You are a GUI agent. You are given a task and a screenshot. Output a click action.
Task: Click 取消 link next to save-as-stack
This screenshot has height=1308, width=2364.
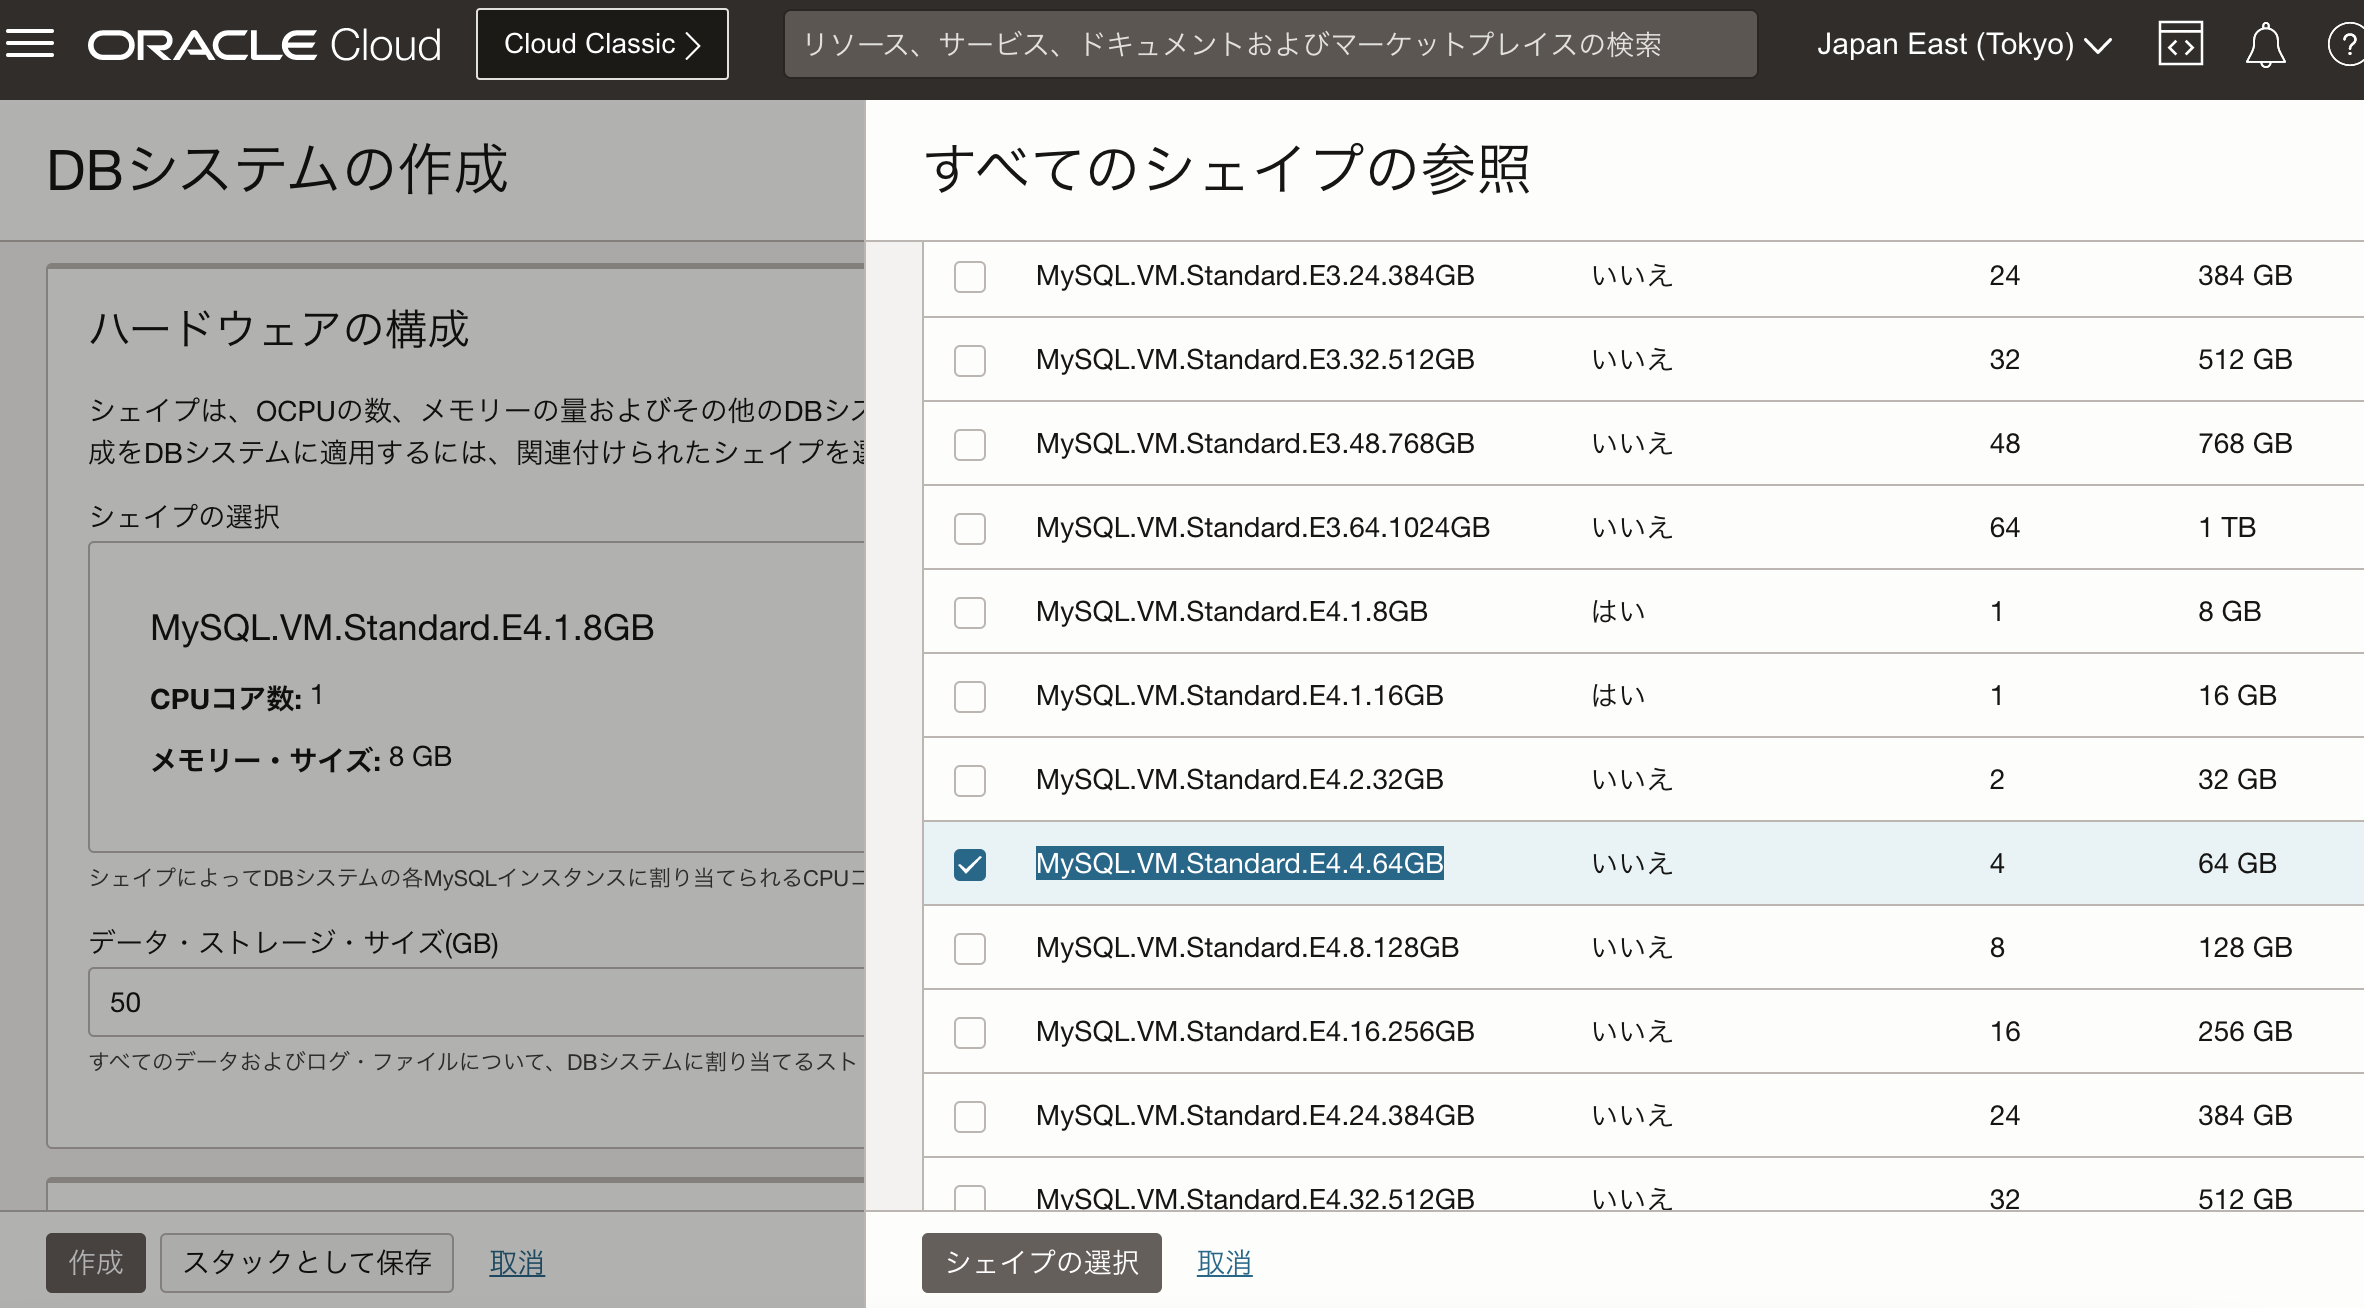pos(516,1263)
